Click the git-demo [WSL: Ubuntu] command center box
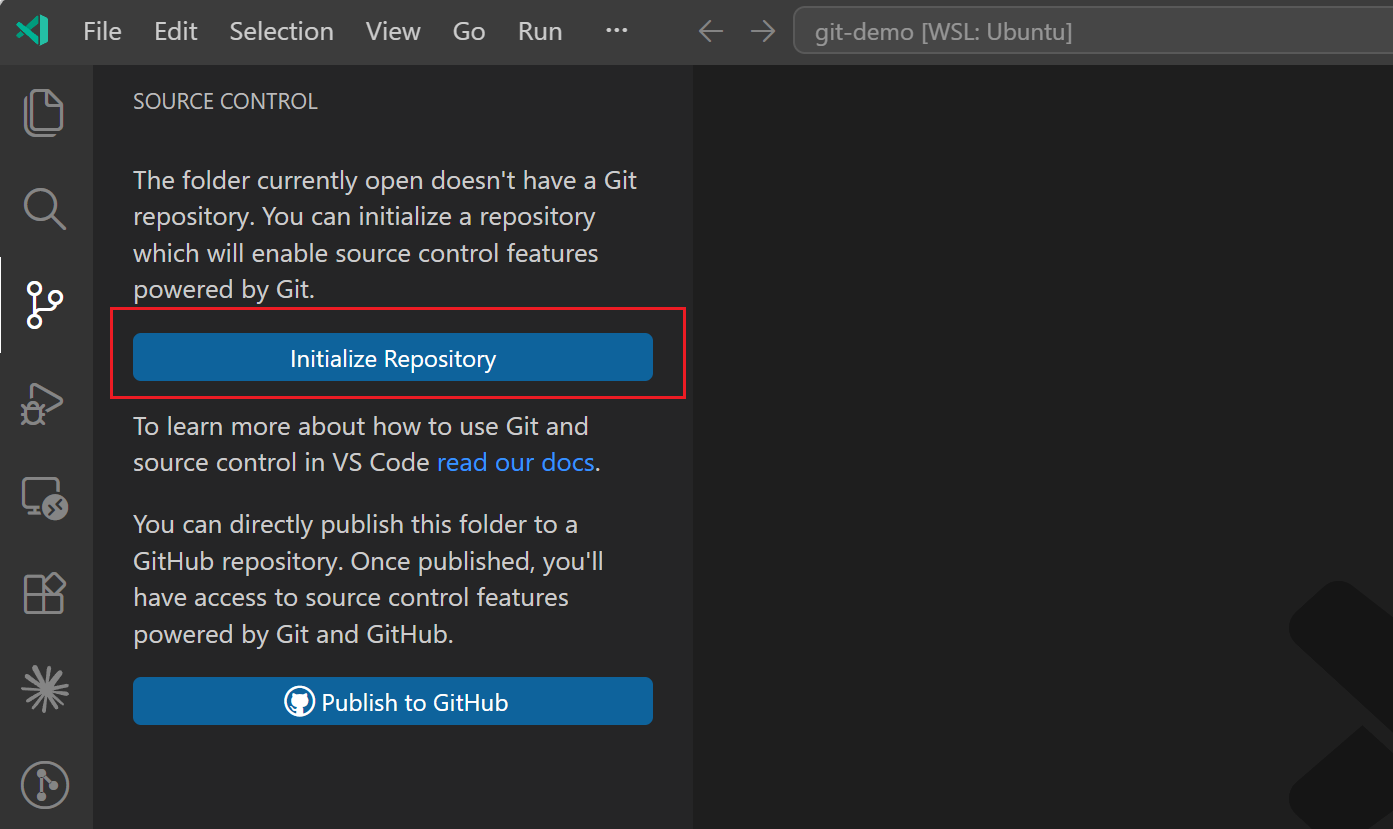This screenshot has height=829, width=1393. pyautogui.click(x=1093, y=32)
